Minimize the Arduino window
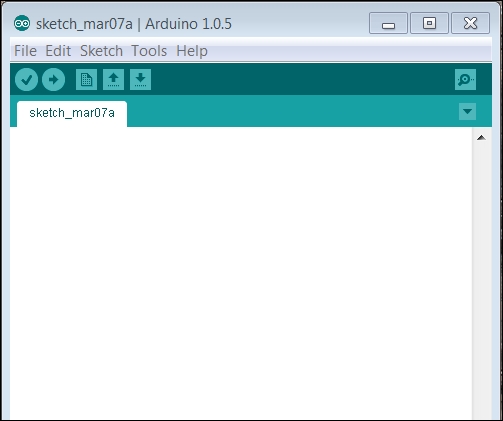Viewport: 503px width, 421px height. click(388, 23)
